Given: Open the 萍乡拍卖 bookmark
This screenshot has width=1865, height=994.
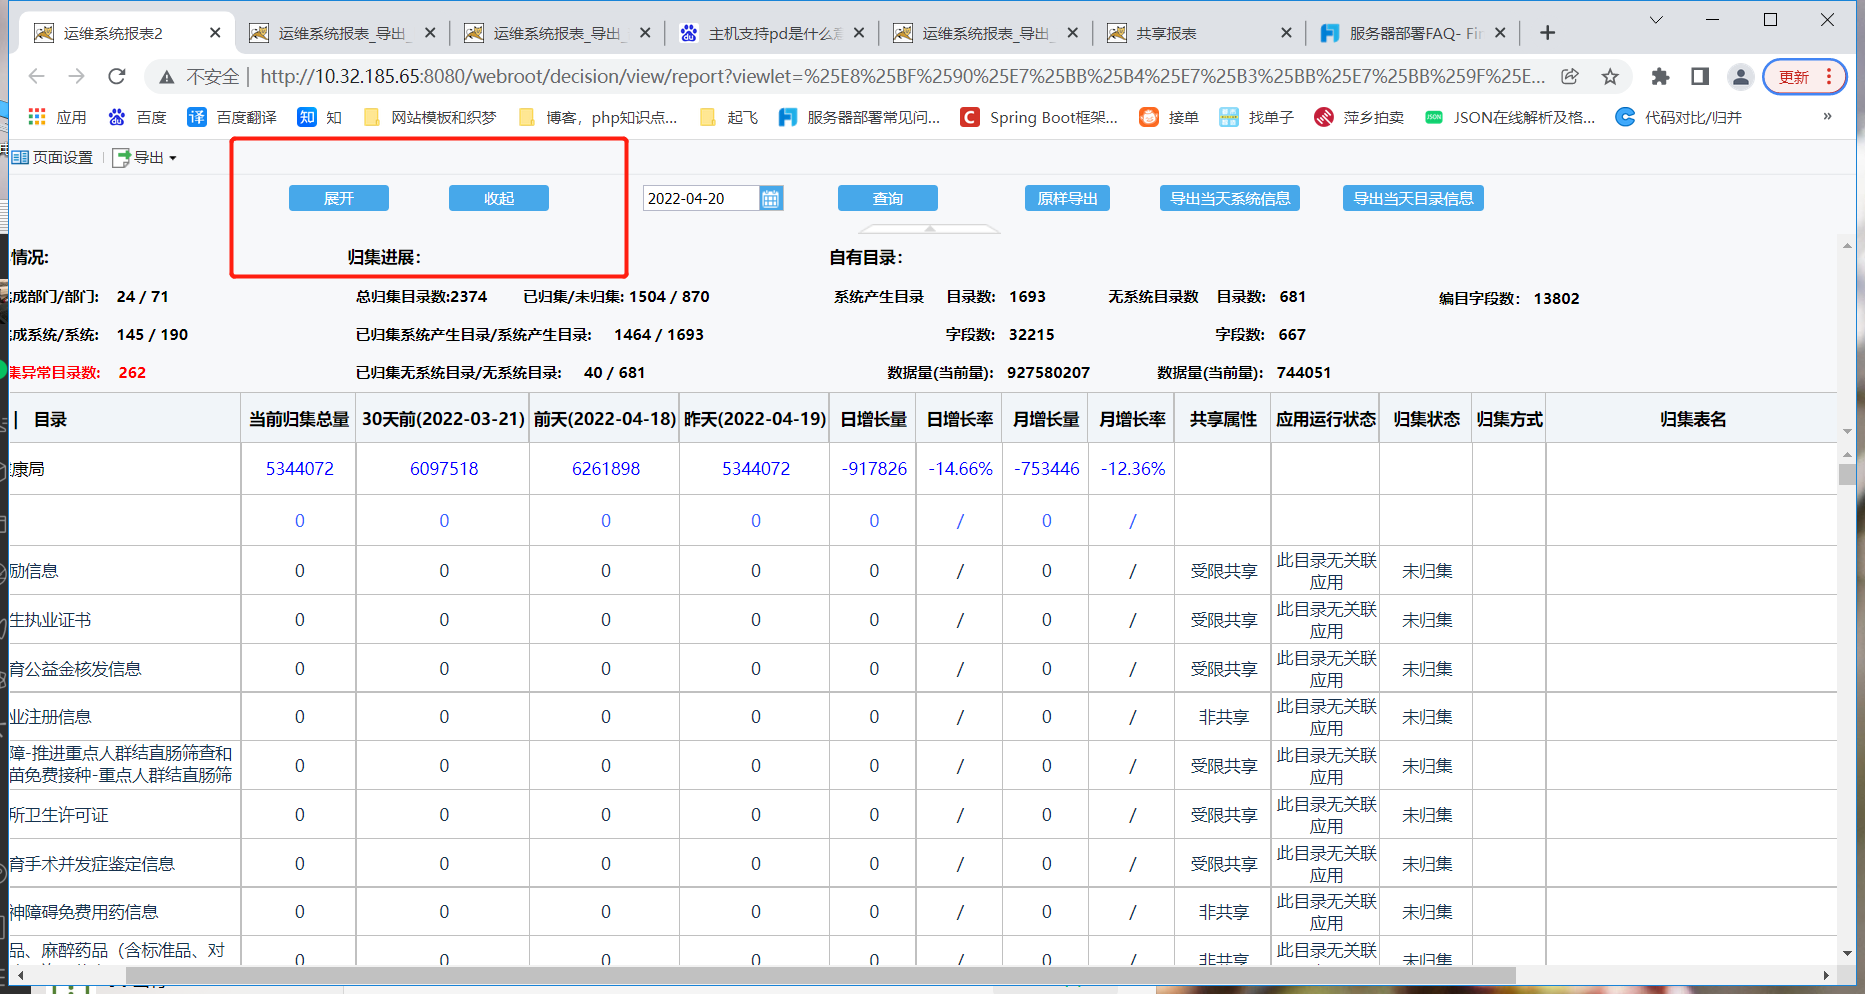Looking at the screenshot, I should (1359, 117).
